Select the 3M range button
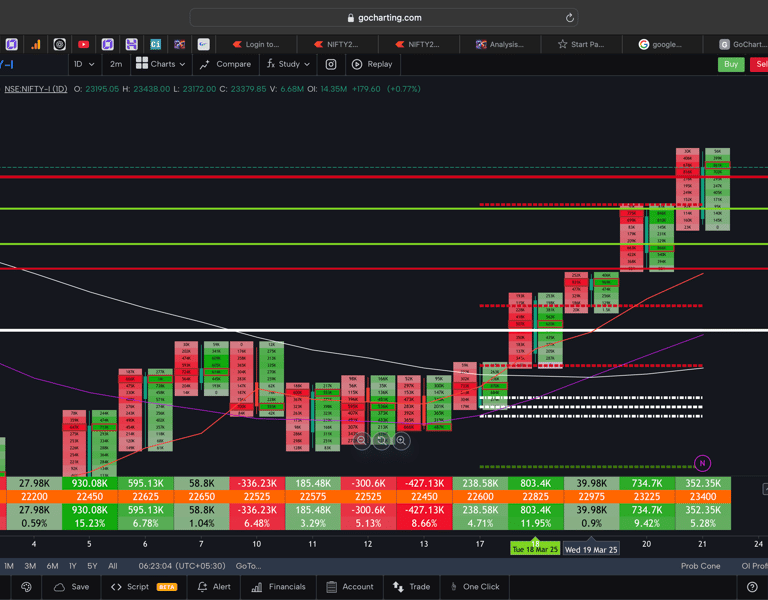The width and height of the screenshot is (768, 600). 30,566
